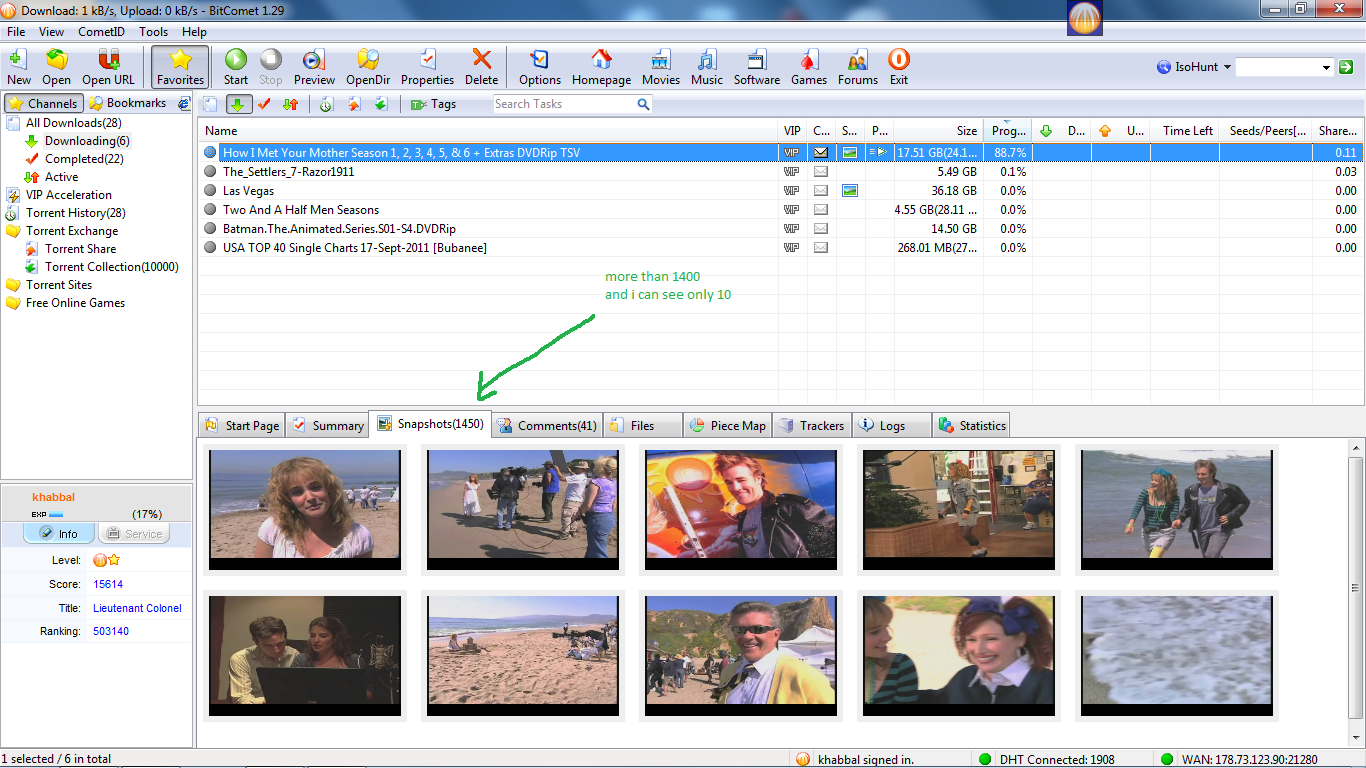1366x768 pixels.
Task: Open the Tools menu
Action: (x=153, y=32)
